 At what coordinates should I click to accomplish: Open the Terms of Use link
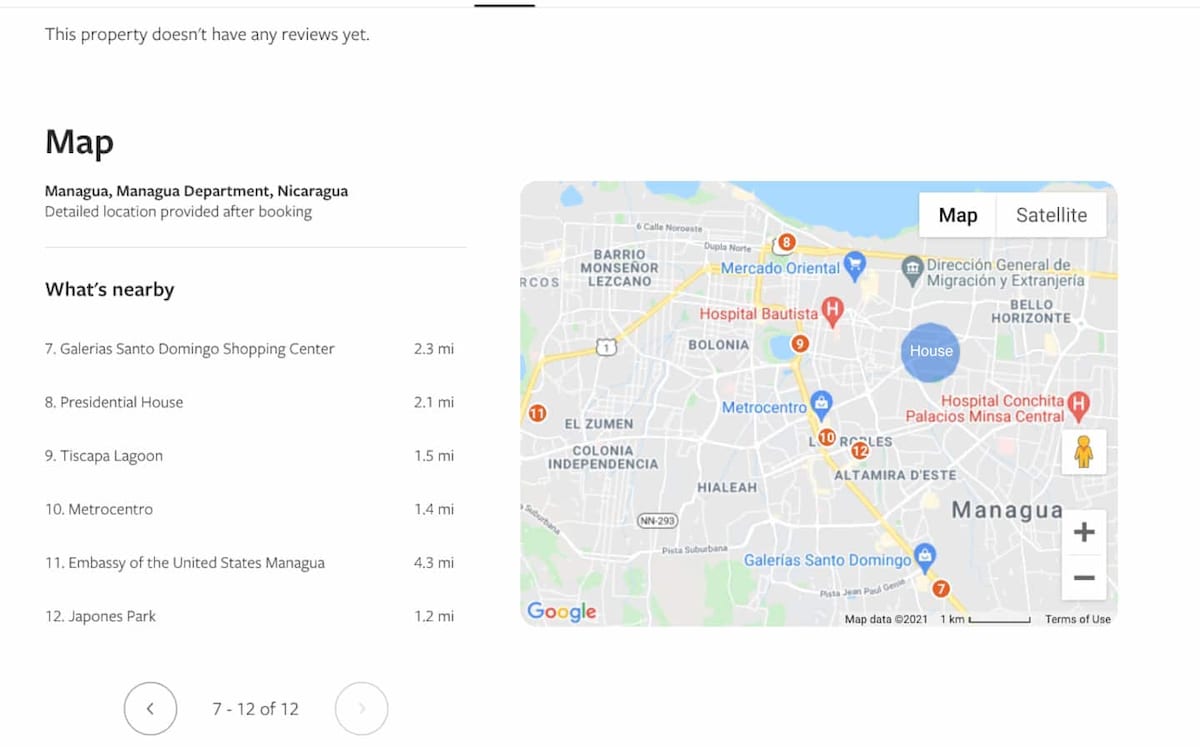1078,620
